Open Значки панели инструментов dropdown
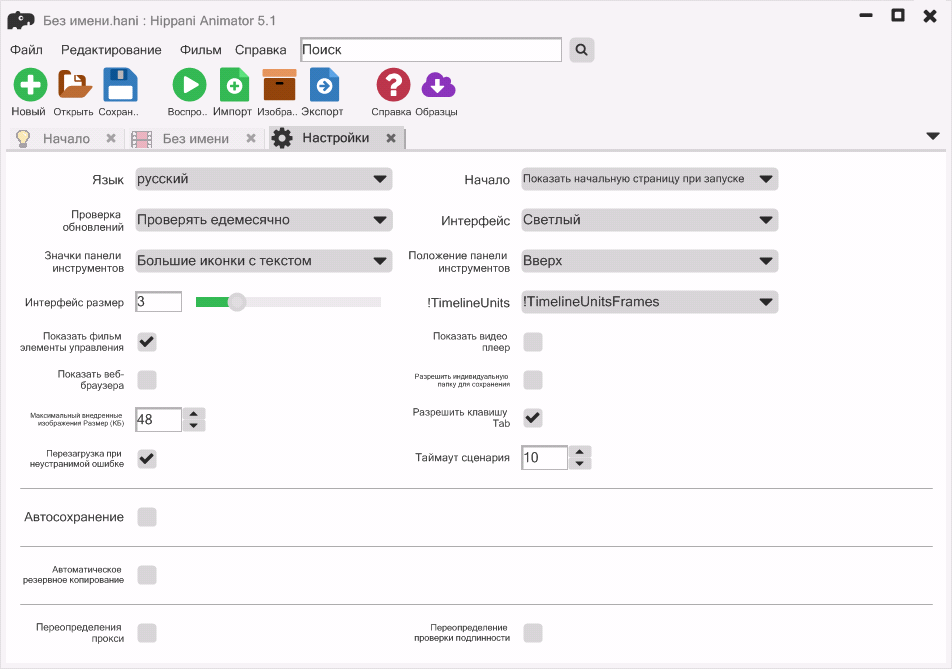952x669 pixels. tap(264, 261)
